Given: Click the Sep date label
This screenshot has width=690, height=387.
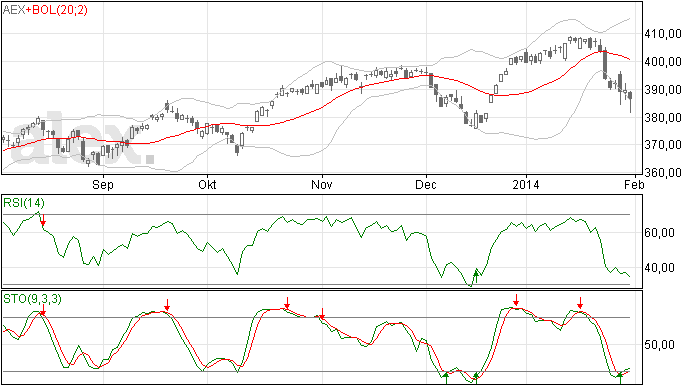Looking at the screenshot, I should click(x=103, y=184).
